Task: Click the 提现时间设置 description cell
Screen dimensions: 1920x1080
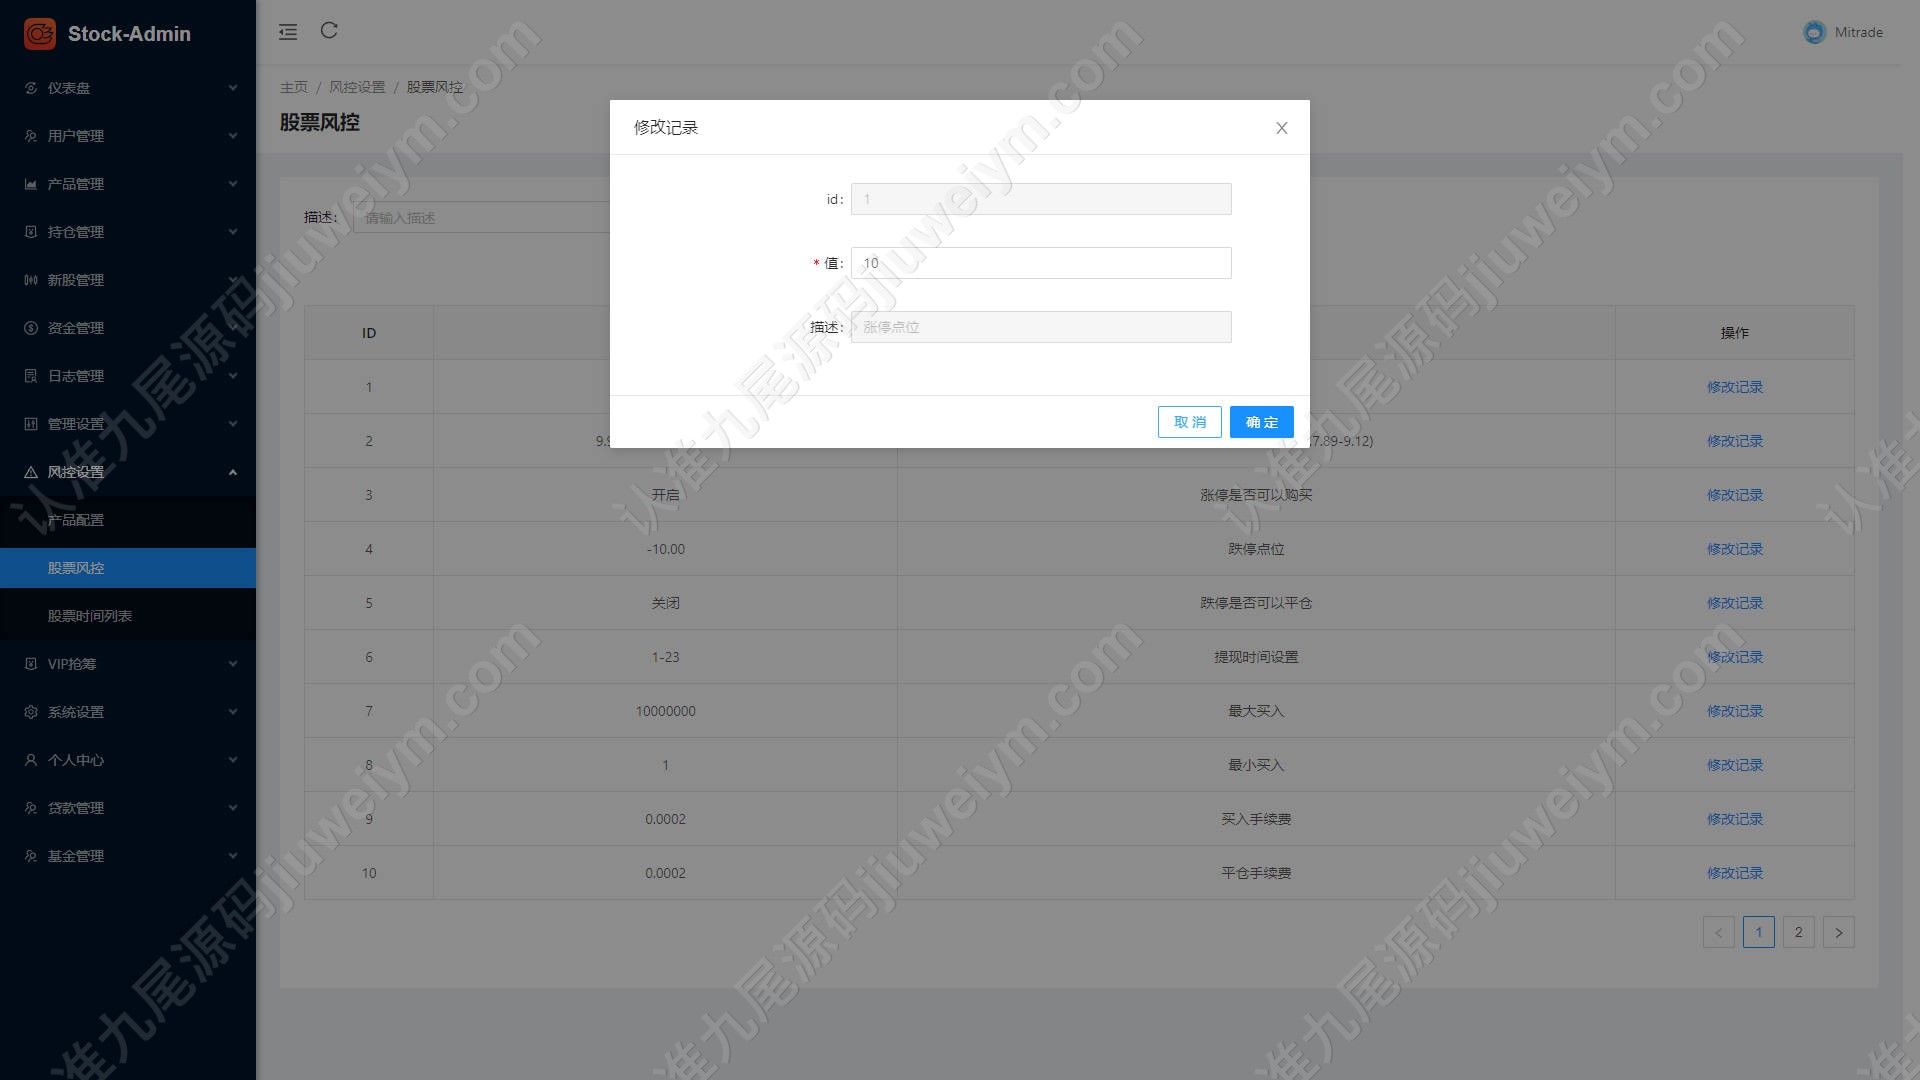Action: (x=1256, y=657)
